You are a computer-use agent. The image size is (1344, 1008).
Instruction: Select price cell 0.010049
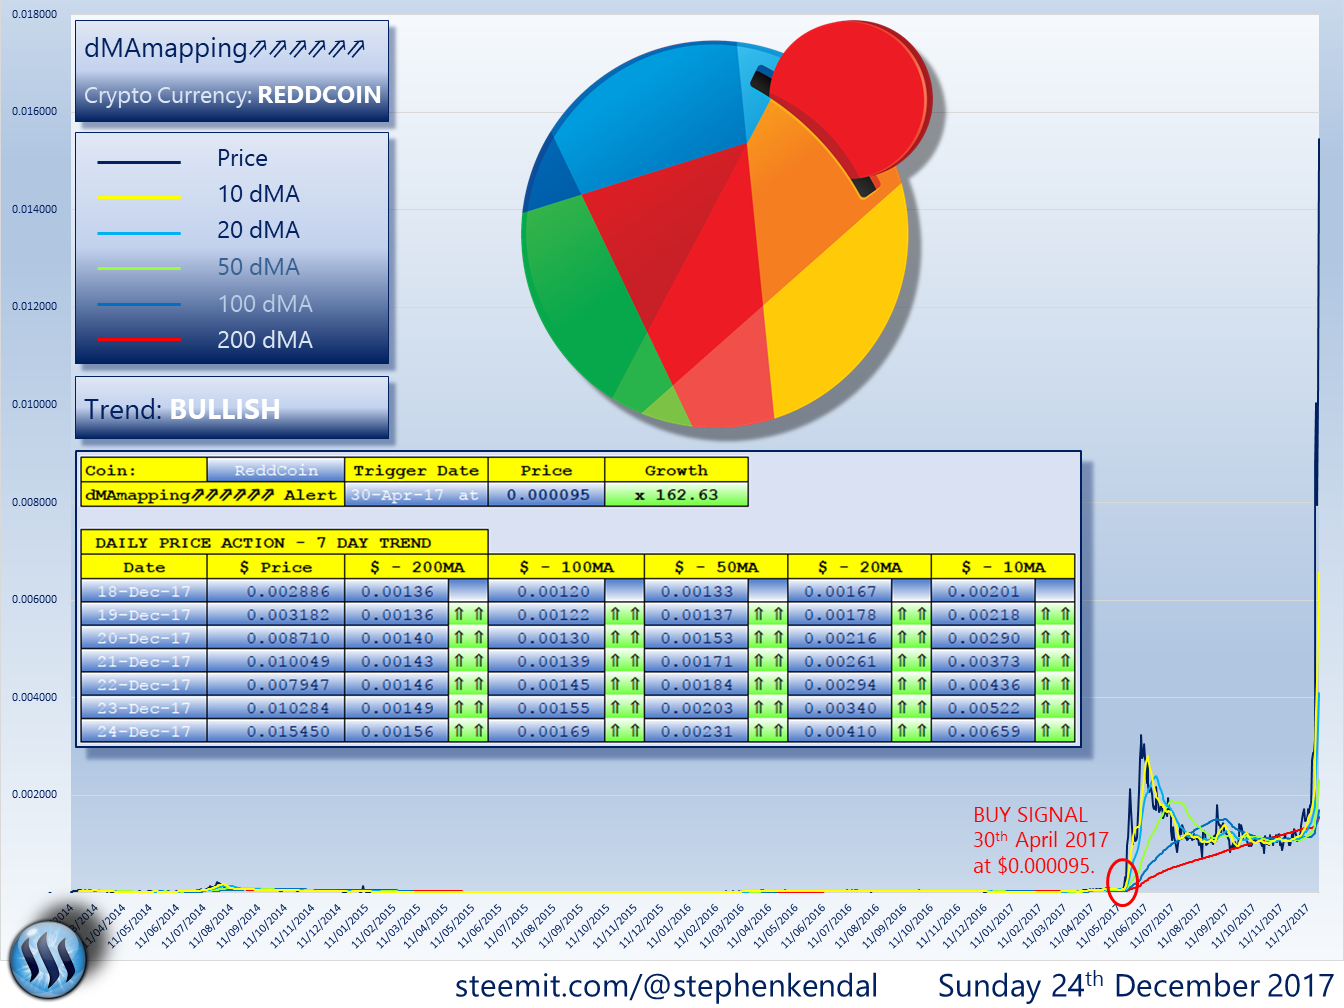276,661
